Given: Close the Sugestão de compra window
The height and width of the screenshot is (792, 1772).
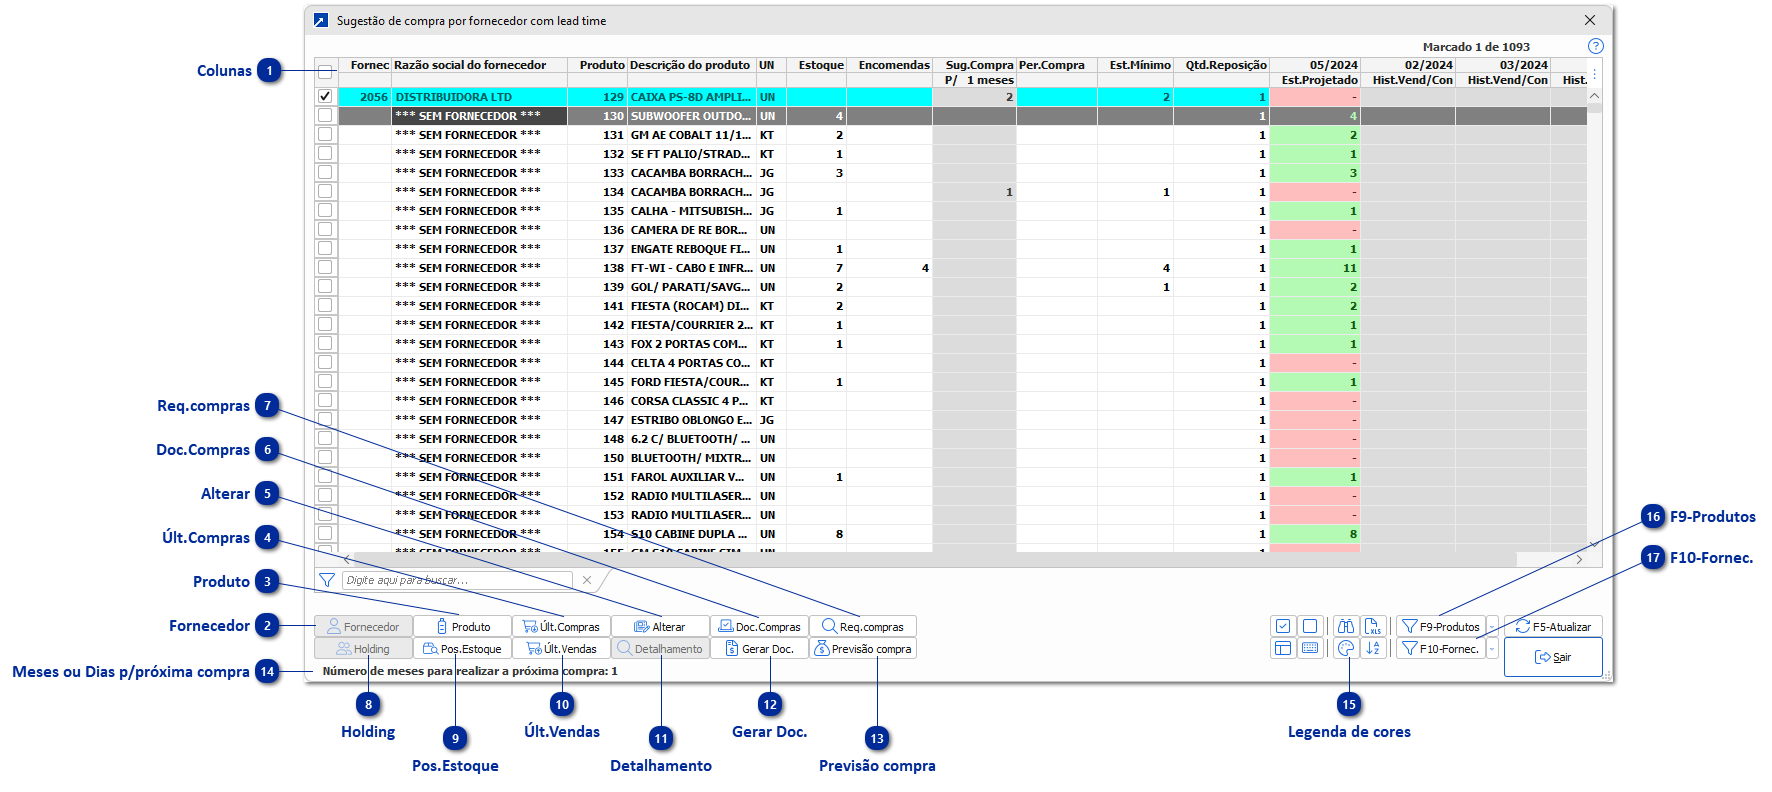Looking at the screenshot, I should point(1590,20).
